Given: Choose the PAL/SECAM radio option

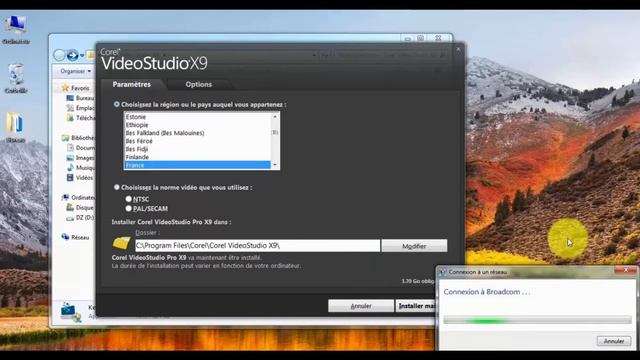Looking at the screenshot, I should [129, 209].
